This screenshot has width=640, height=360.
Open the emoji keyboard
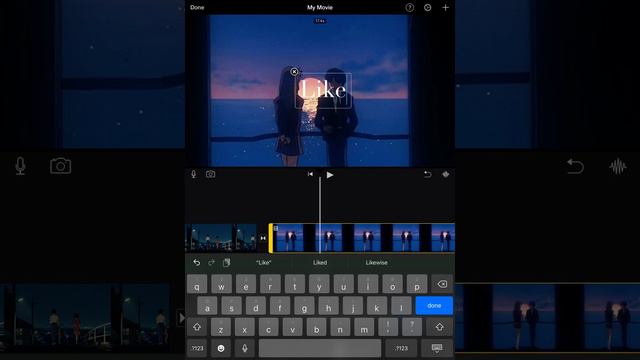coord(221,348)
